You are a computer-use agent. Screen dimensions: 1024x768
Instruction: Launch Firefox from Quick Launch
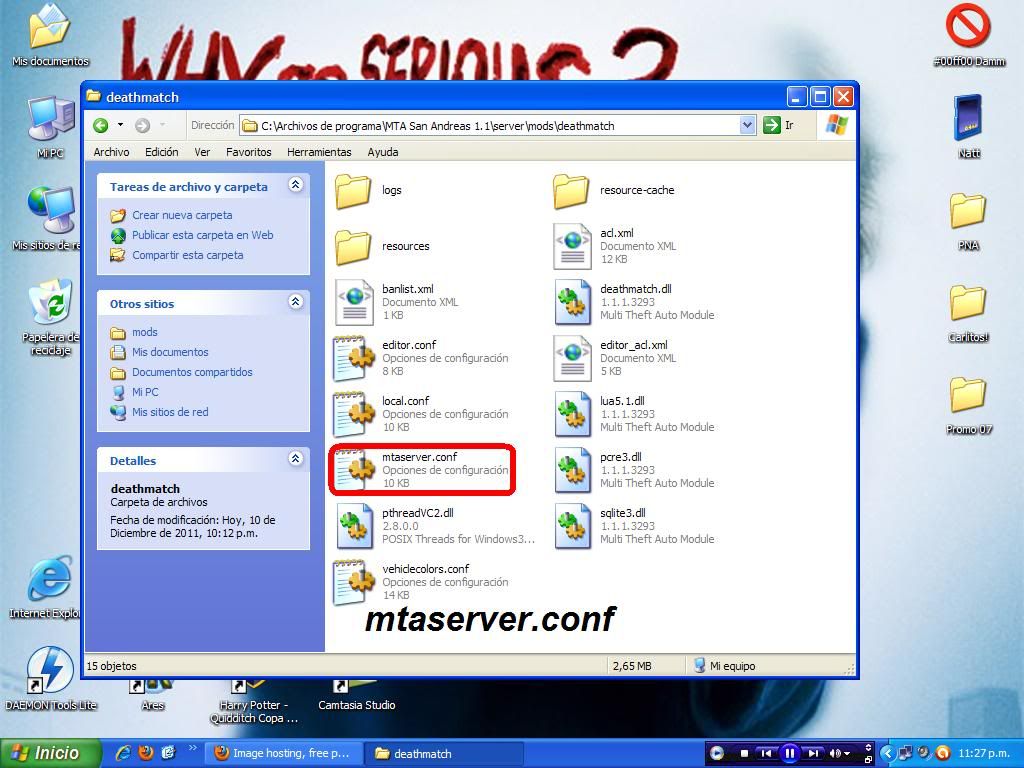146,752
